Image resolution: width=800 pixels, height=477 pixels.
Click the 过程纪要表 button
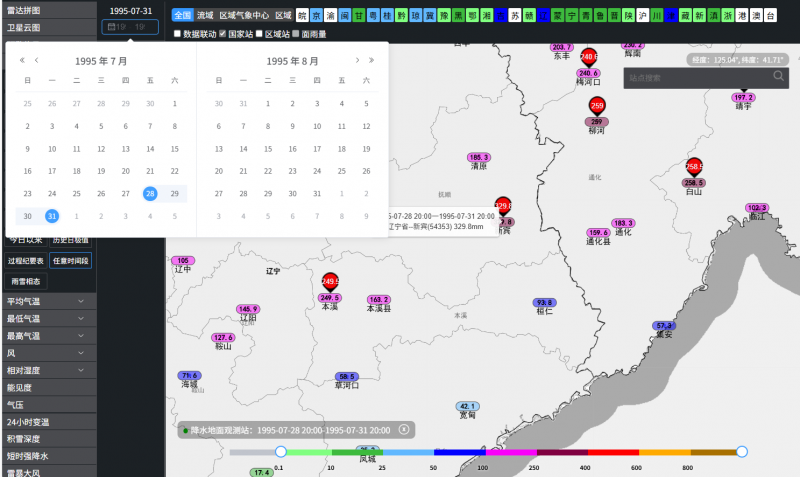[26, 260]
